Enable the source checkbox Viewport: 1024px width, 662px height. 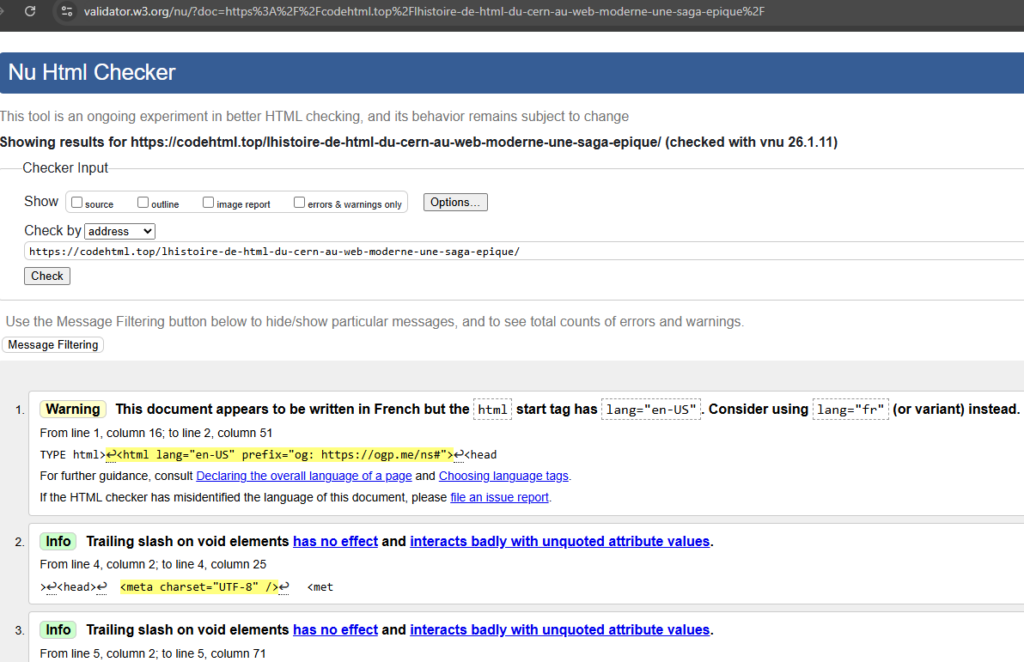76,202
